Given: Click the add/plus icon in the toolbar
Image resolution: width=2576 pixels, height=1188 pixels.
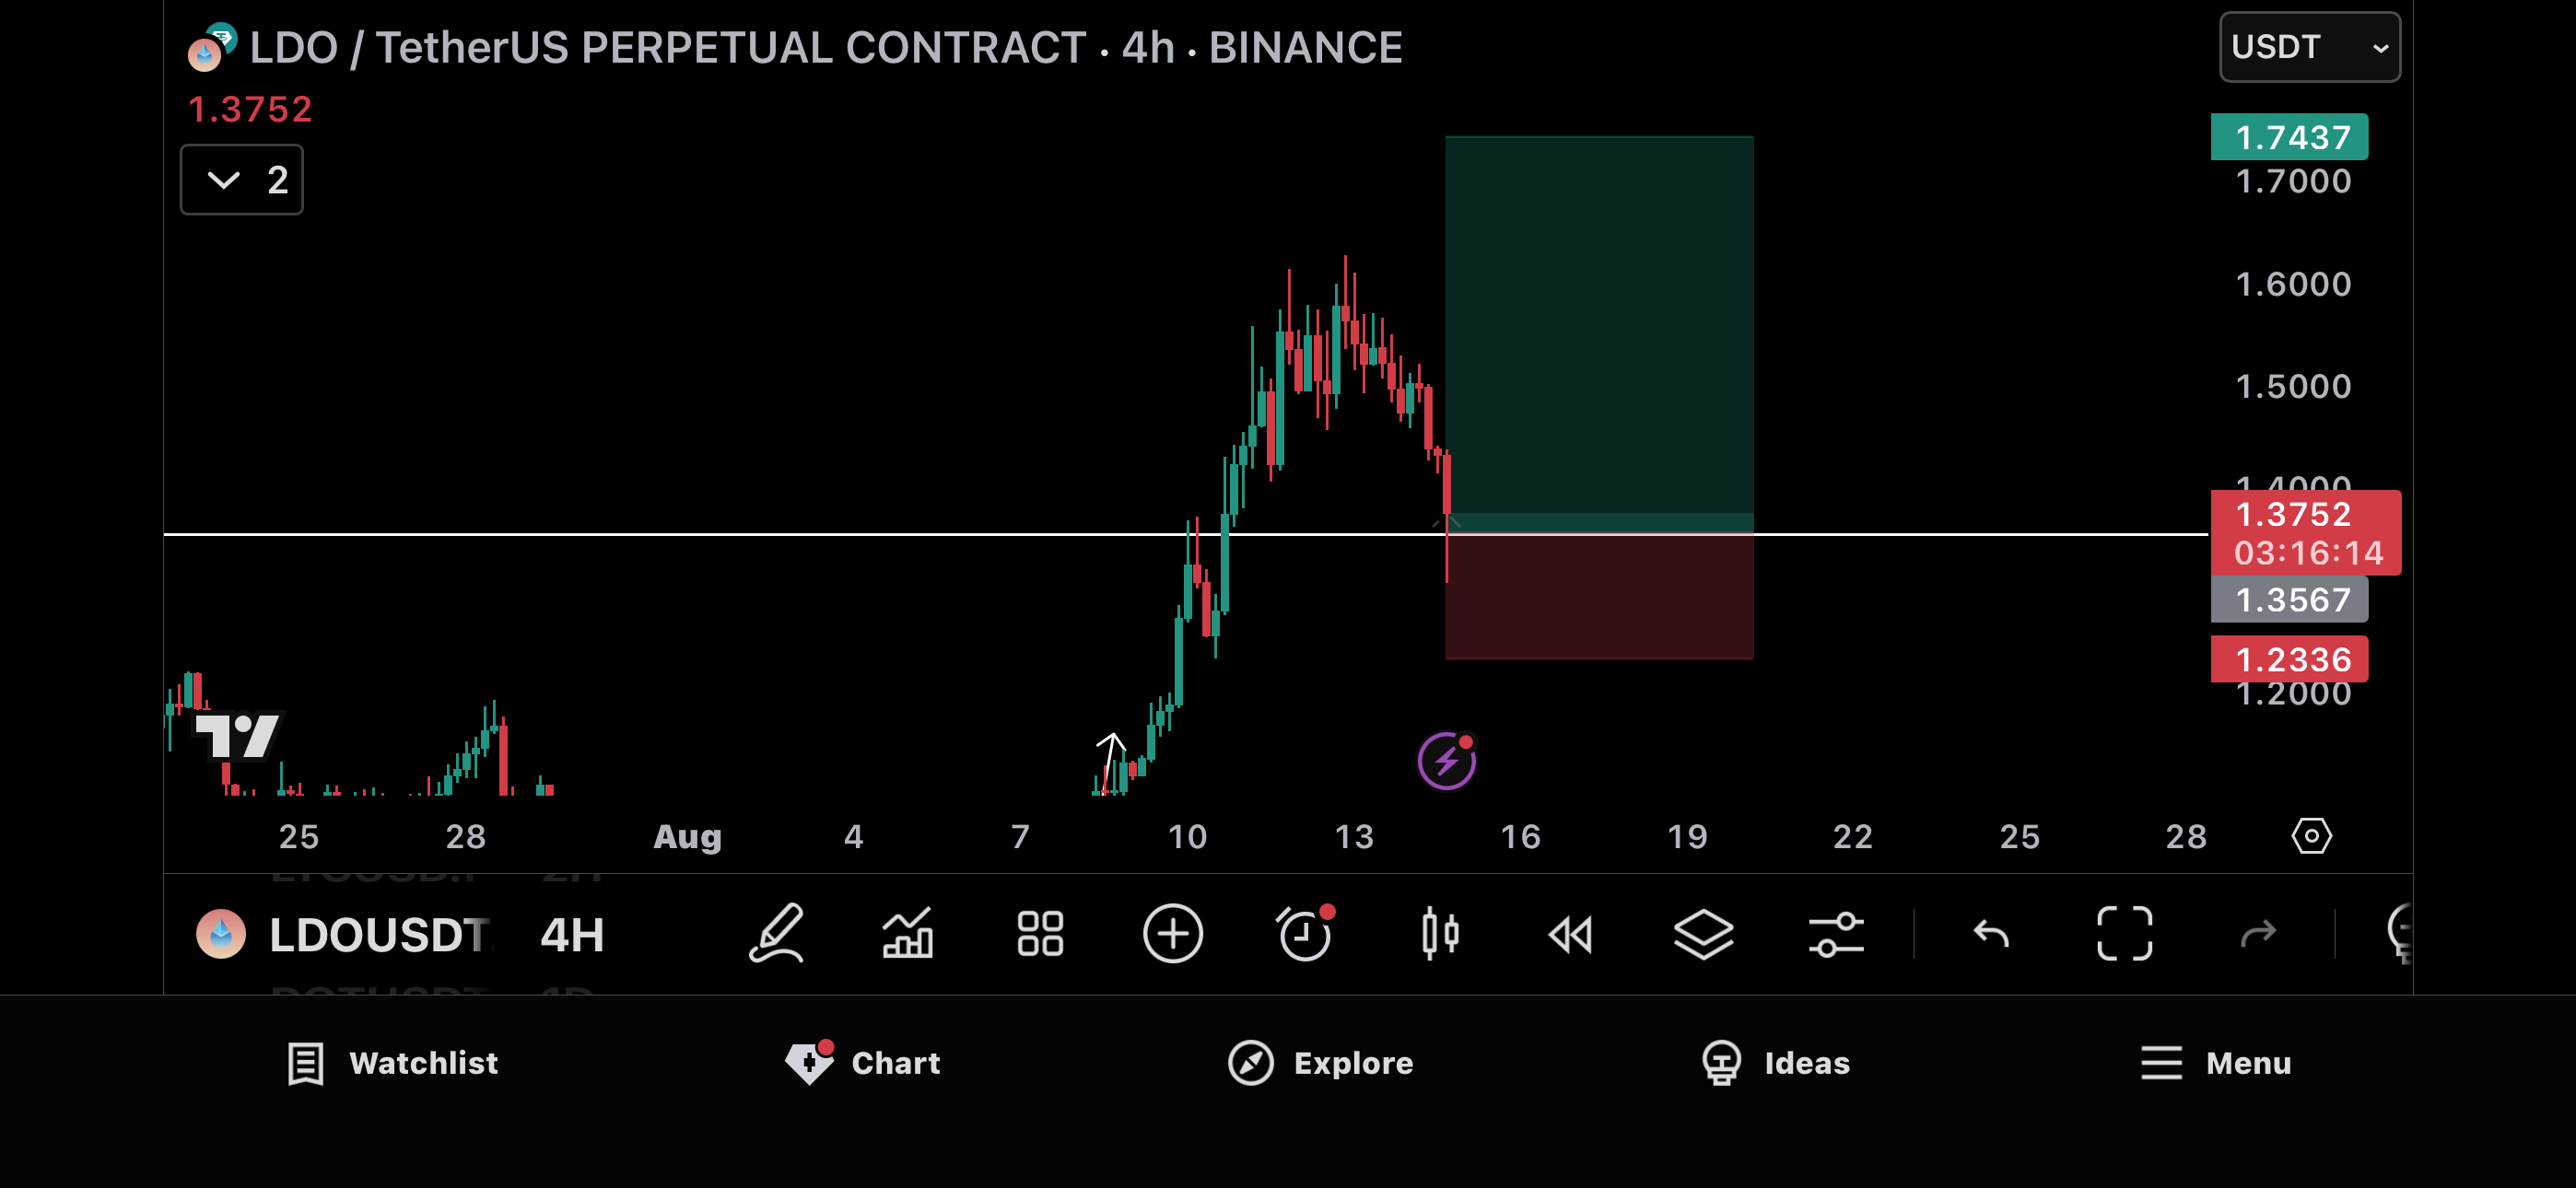Looking at the screenshot, I should pos(1173,935).
